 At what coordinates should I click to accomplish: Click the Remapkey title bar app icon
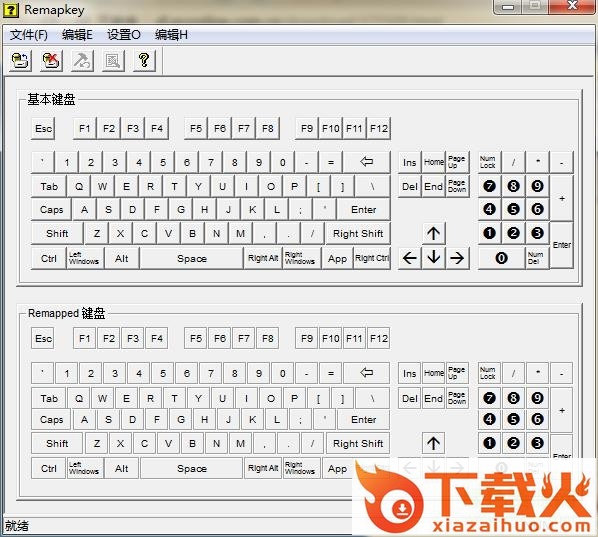pos(11,10)
